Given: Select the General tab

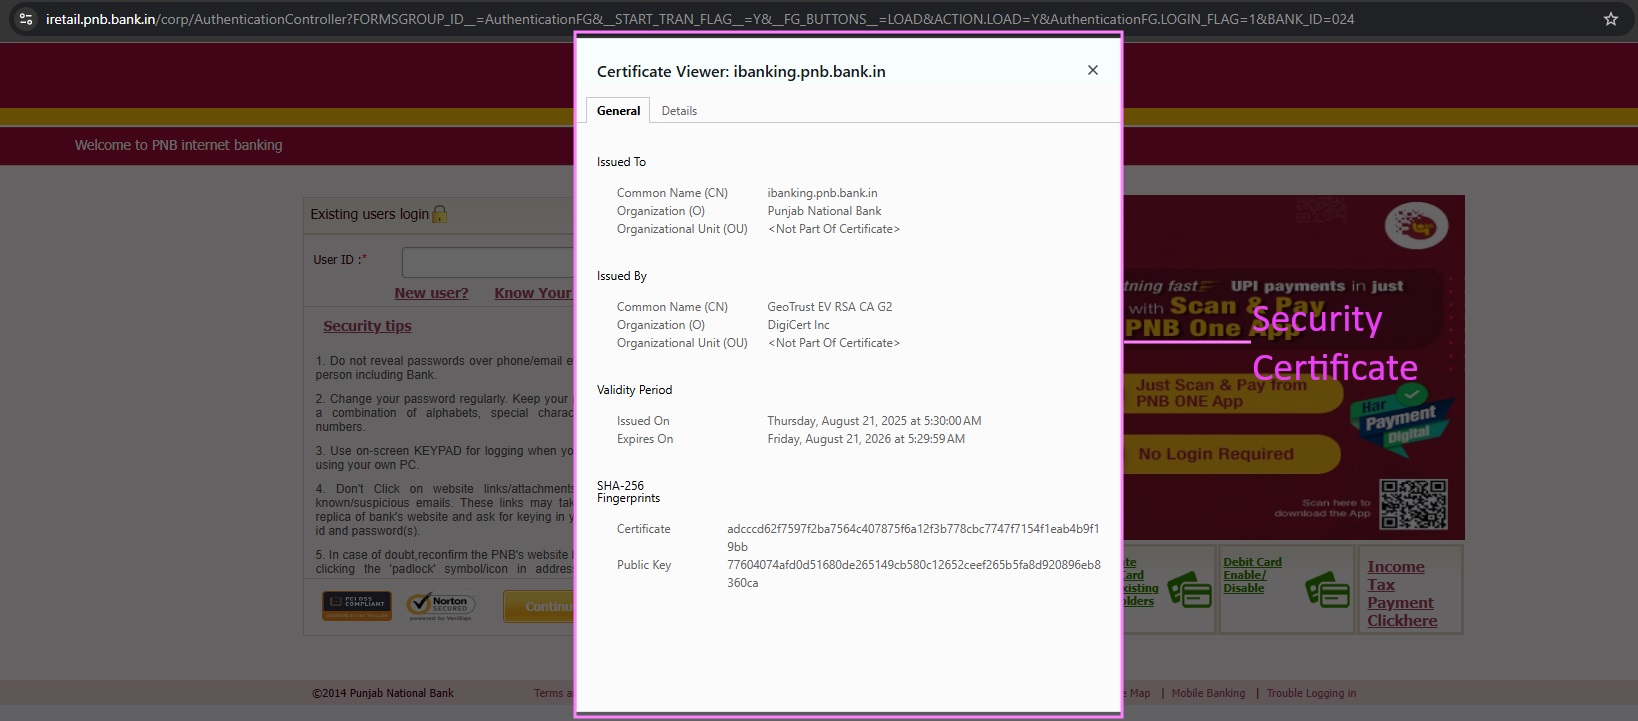Looking at the screenshot, I should tap(618, 111).
